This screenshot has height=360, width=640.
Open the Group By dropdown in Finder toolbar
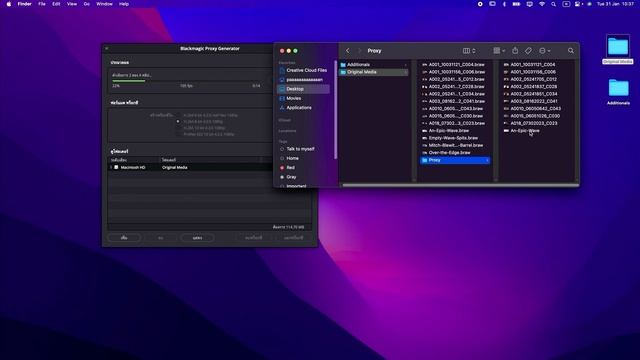coord(499,51)
